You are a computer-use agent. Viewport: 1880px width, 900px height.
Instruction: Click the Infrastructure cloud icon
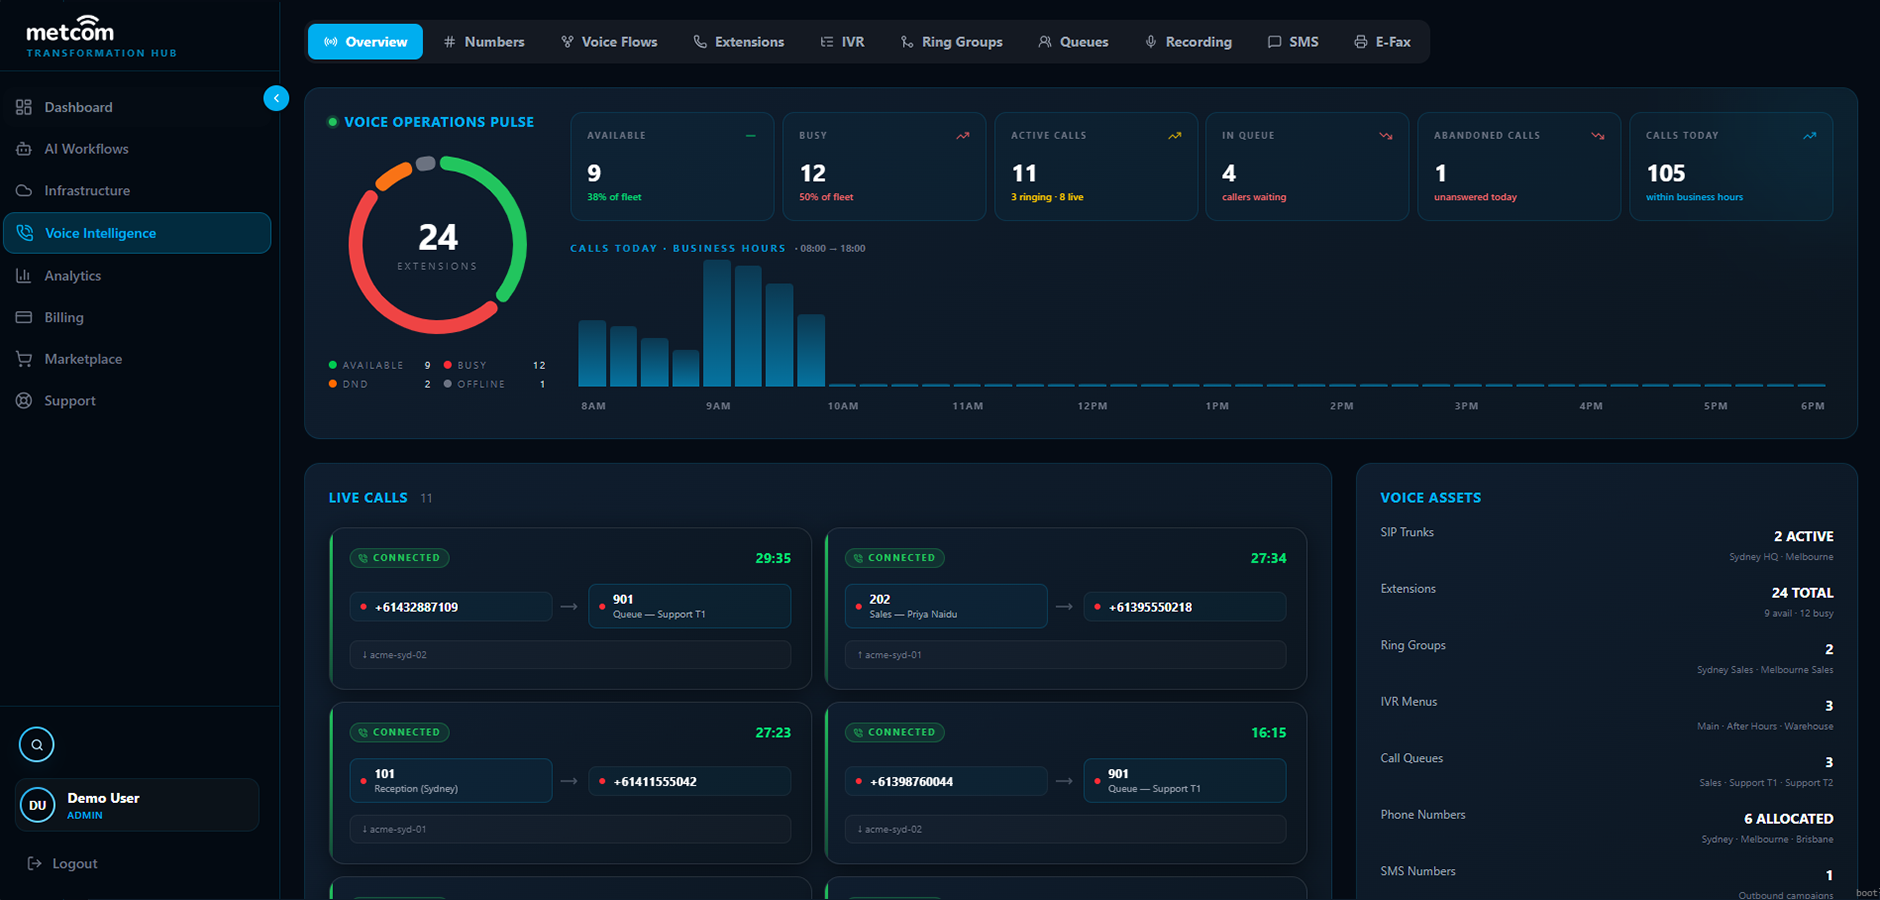click(24, 190)
